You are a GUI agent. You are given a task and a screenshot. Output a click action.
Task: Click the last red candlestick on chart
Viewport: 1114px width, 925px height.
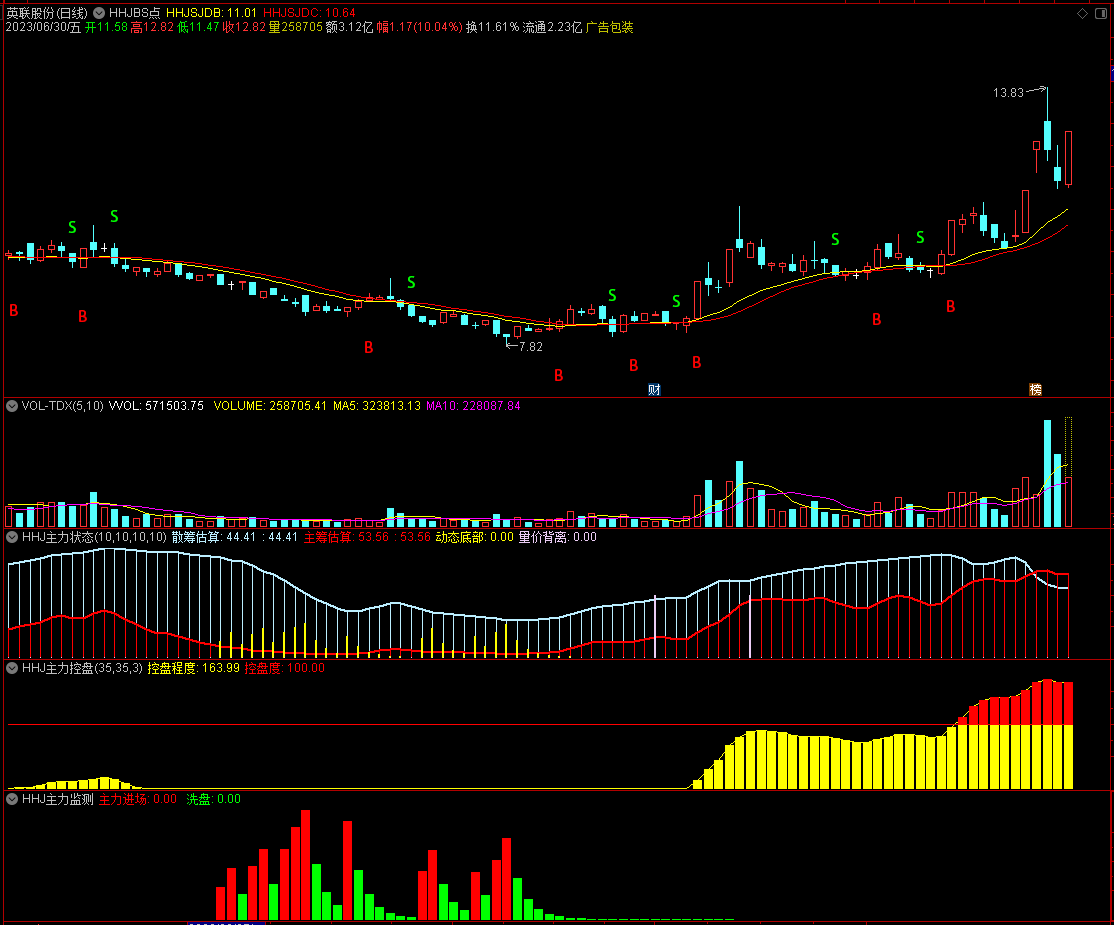[1068, 158]
